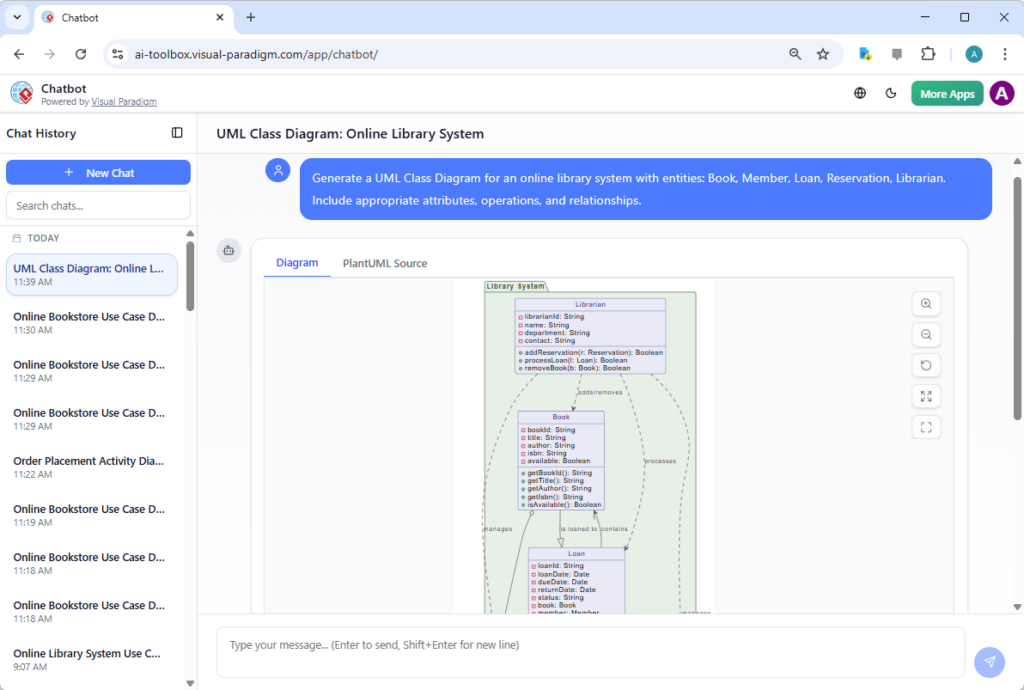Viewport: 1024px width, 690px height.
Task: Reset the diagram view
Action: click(926, 365)
